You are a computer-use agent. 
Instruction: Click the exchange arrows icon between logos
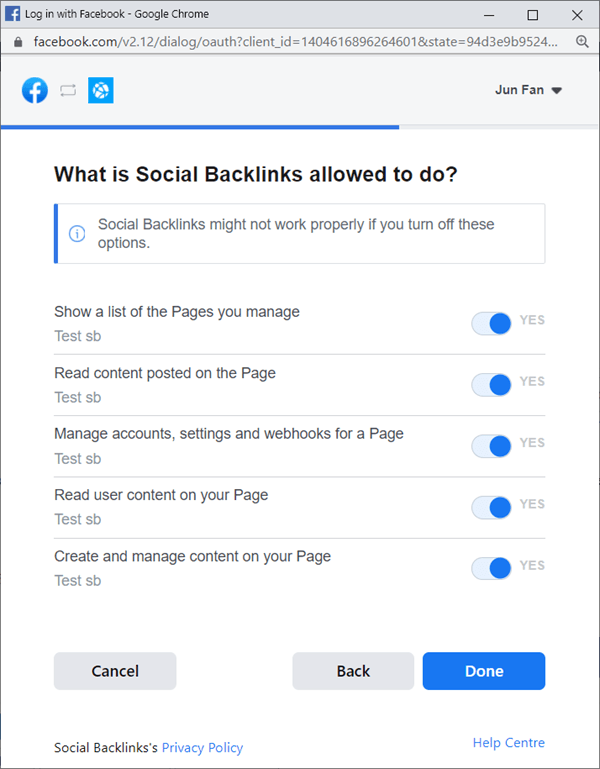point(68,91)
